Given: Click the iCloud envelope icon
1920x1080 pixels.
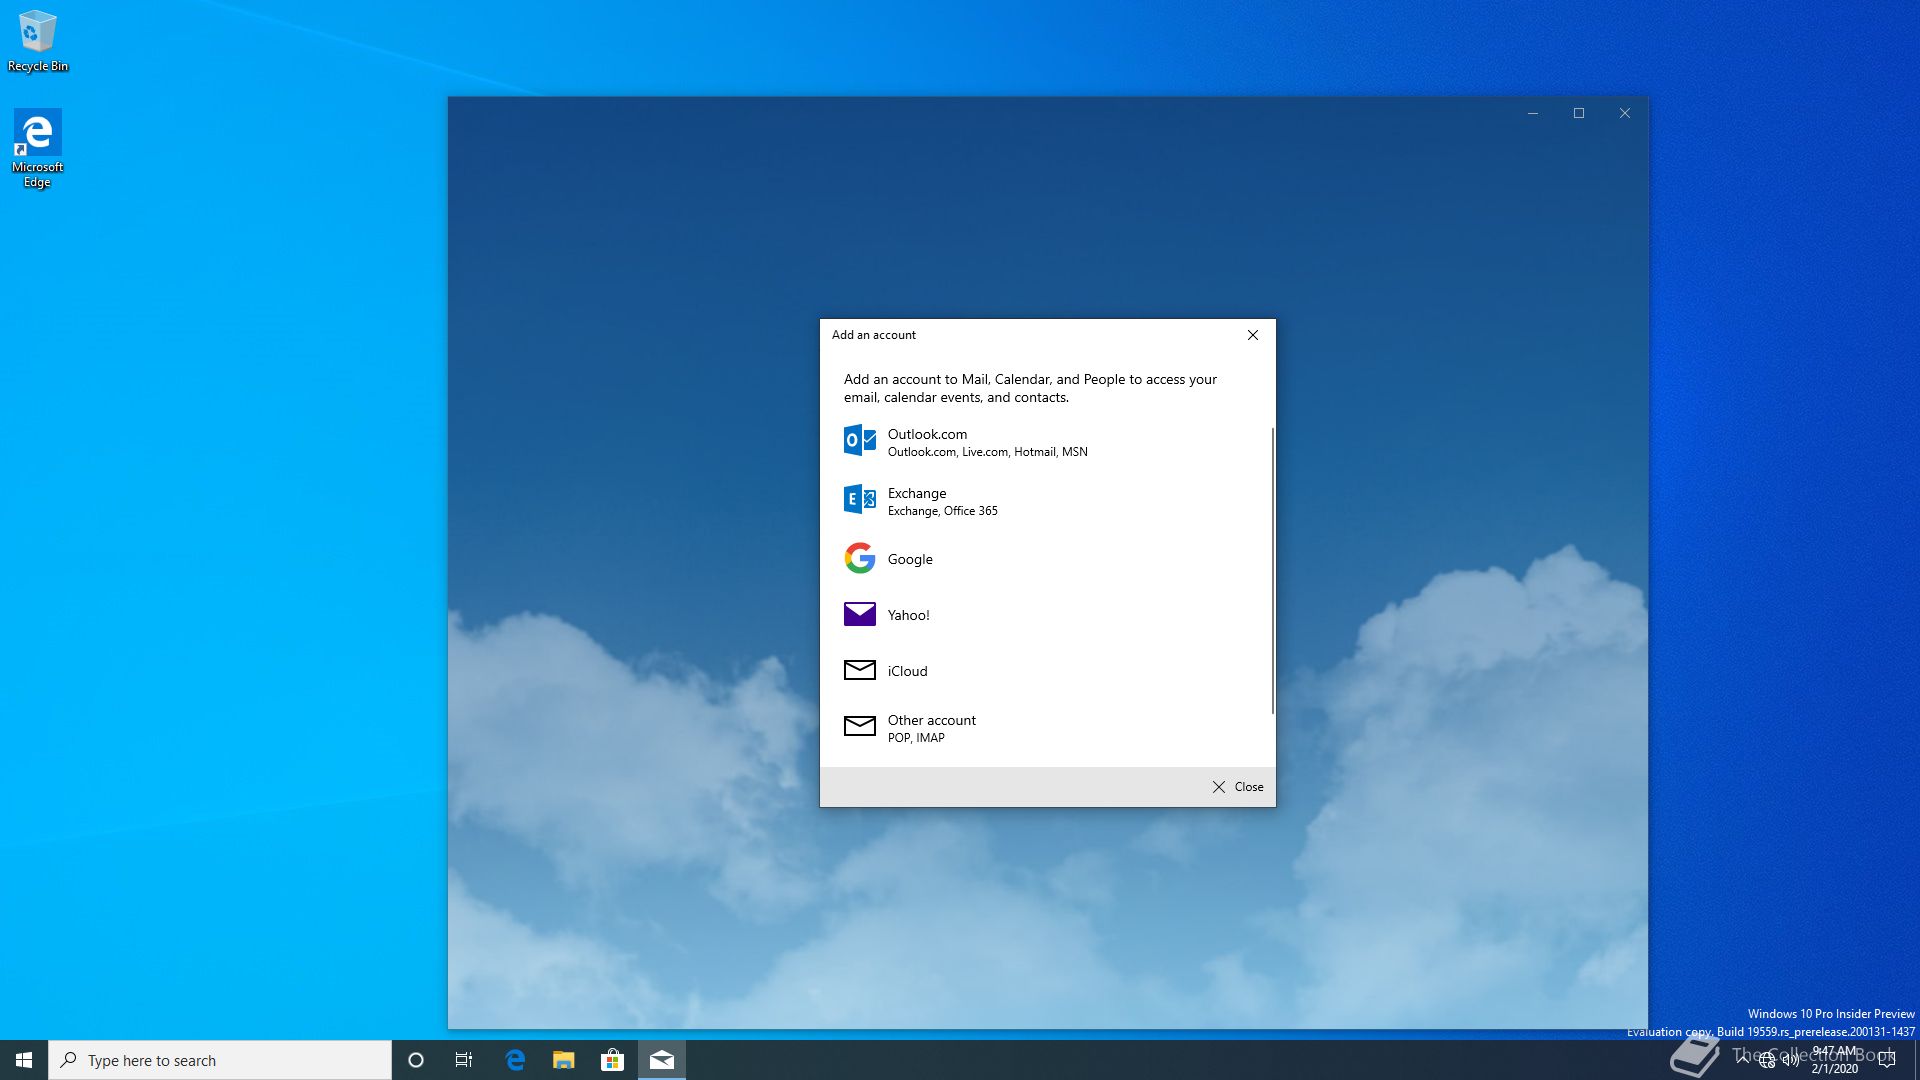Looking at the screenshot, I should [859, 670].
